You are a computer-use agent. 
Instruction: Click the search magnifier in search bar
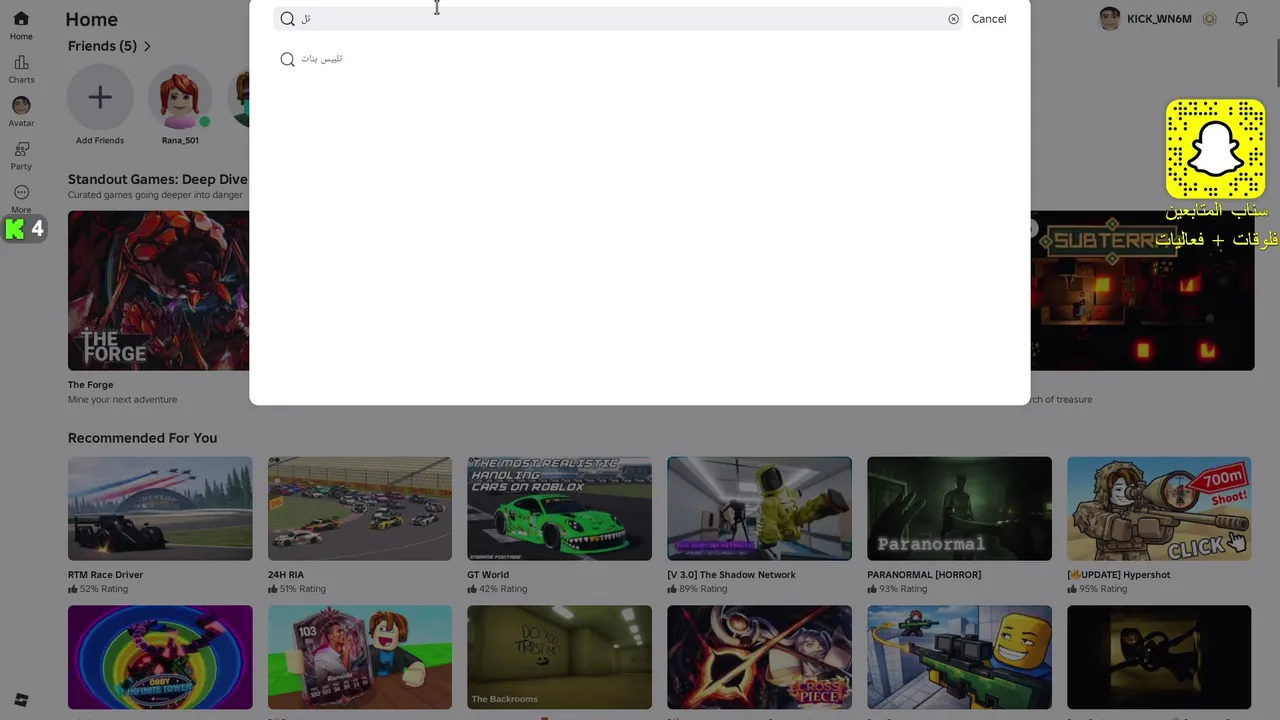288,19
